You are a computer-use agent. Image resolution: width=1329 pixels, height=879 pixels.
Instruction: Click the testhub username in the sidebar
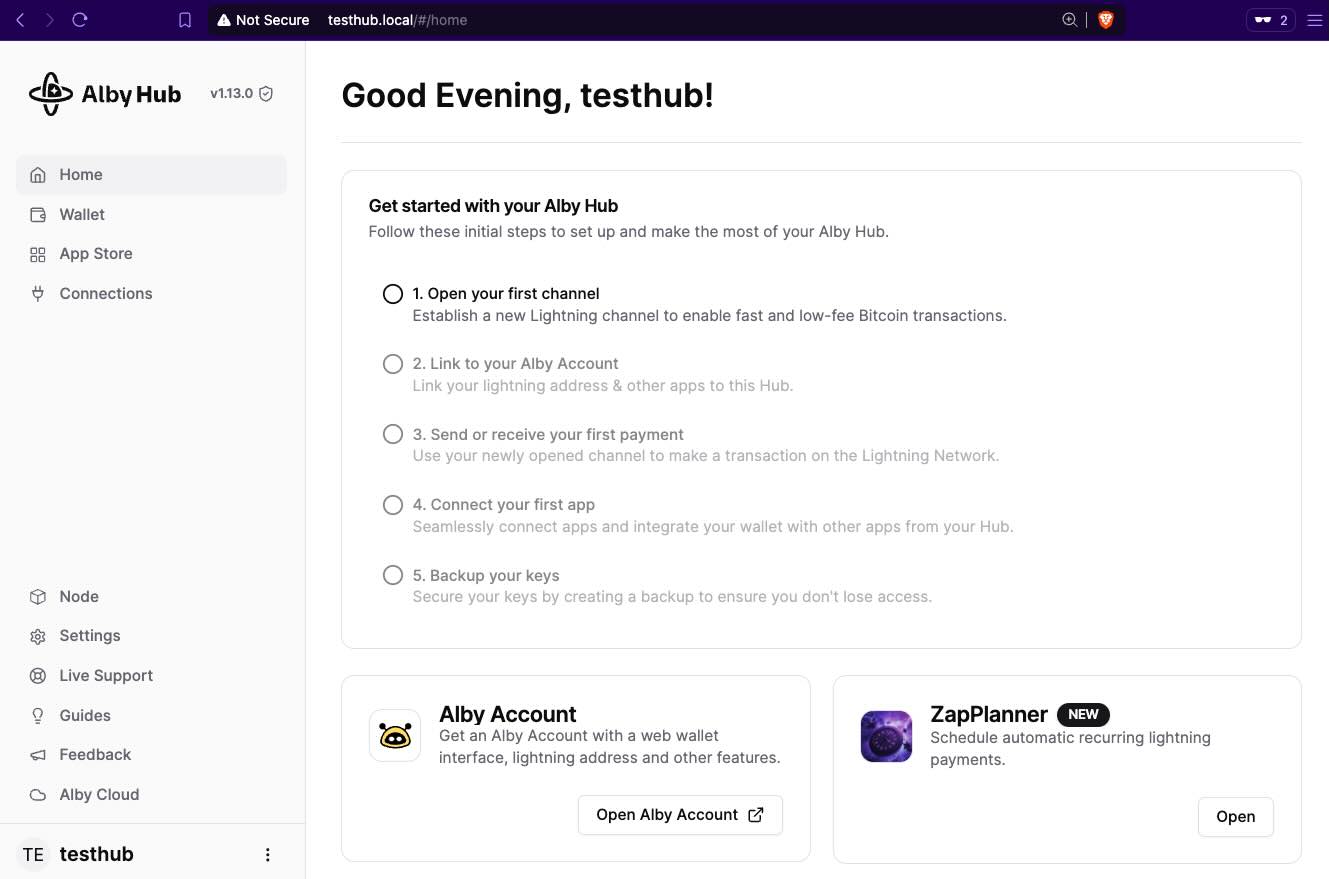click(97, 854)
